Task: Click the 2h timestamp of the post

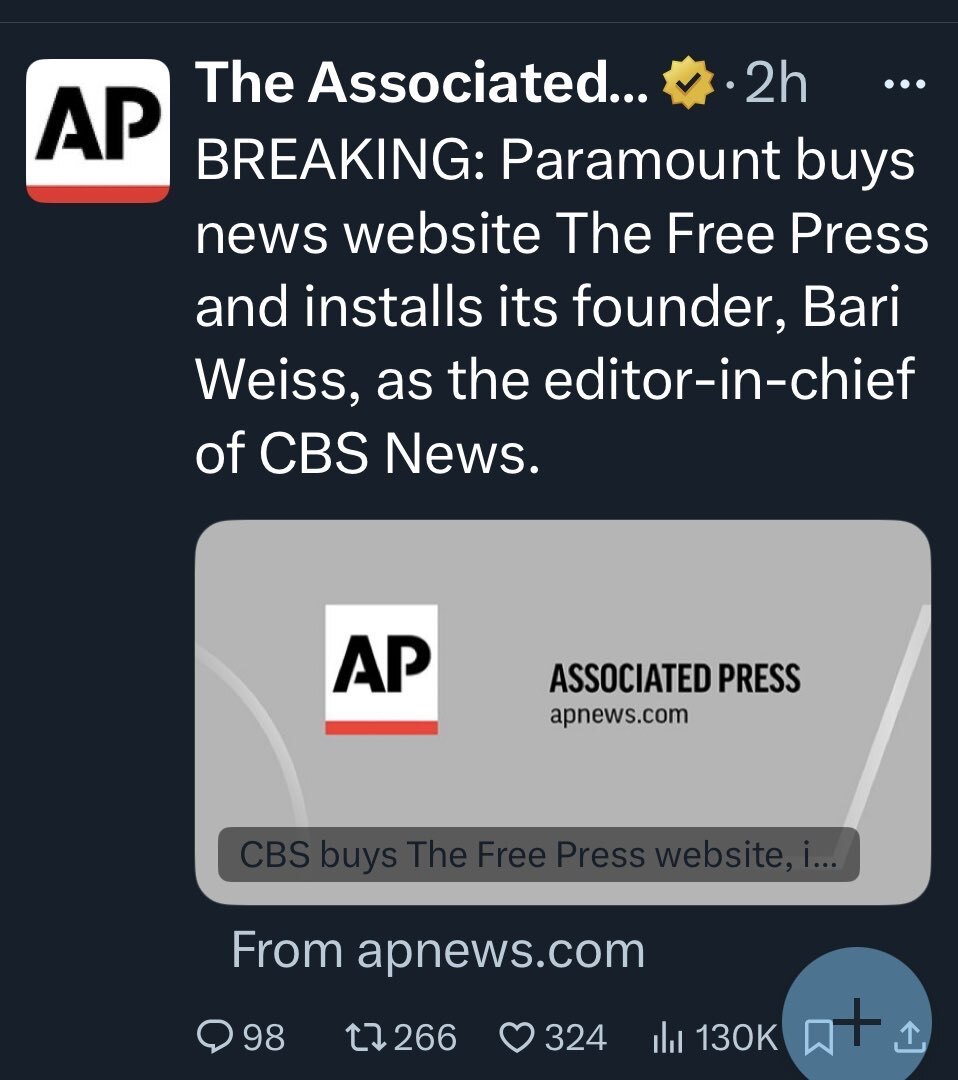Action: tap(776, 83)
